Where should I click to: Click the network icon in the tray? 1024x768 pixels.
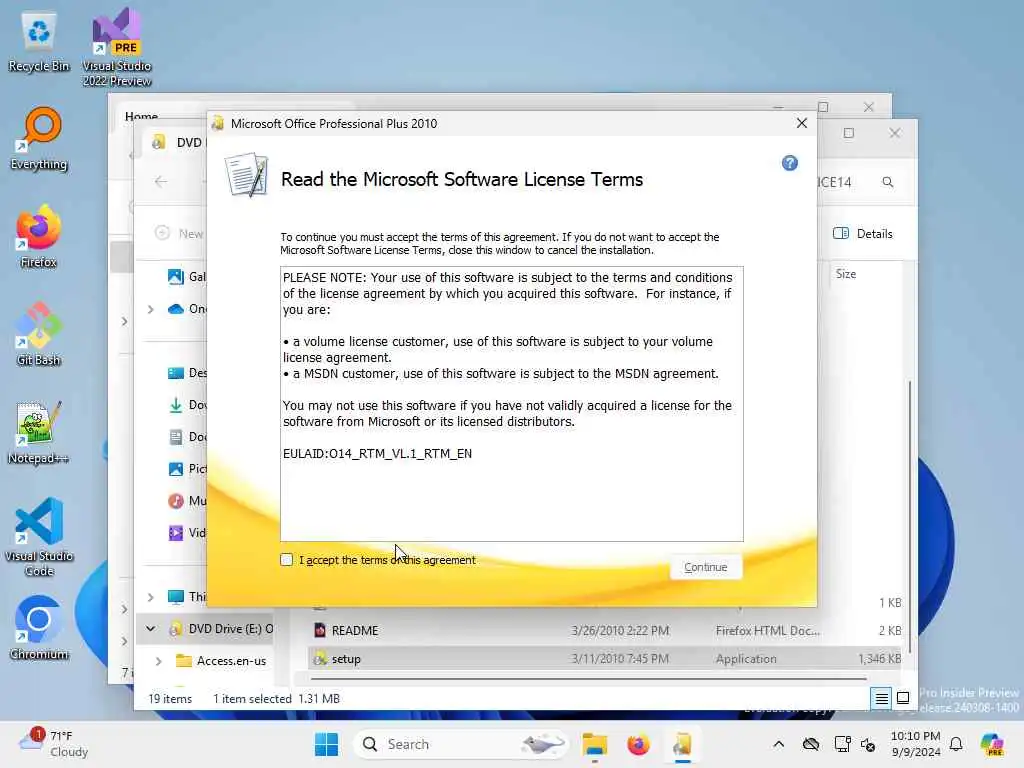[x=842, y=744]
